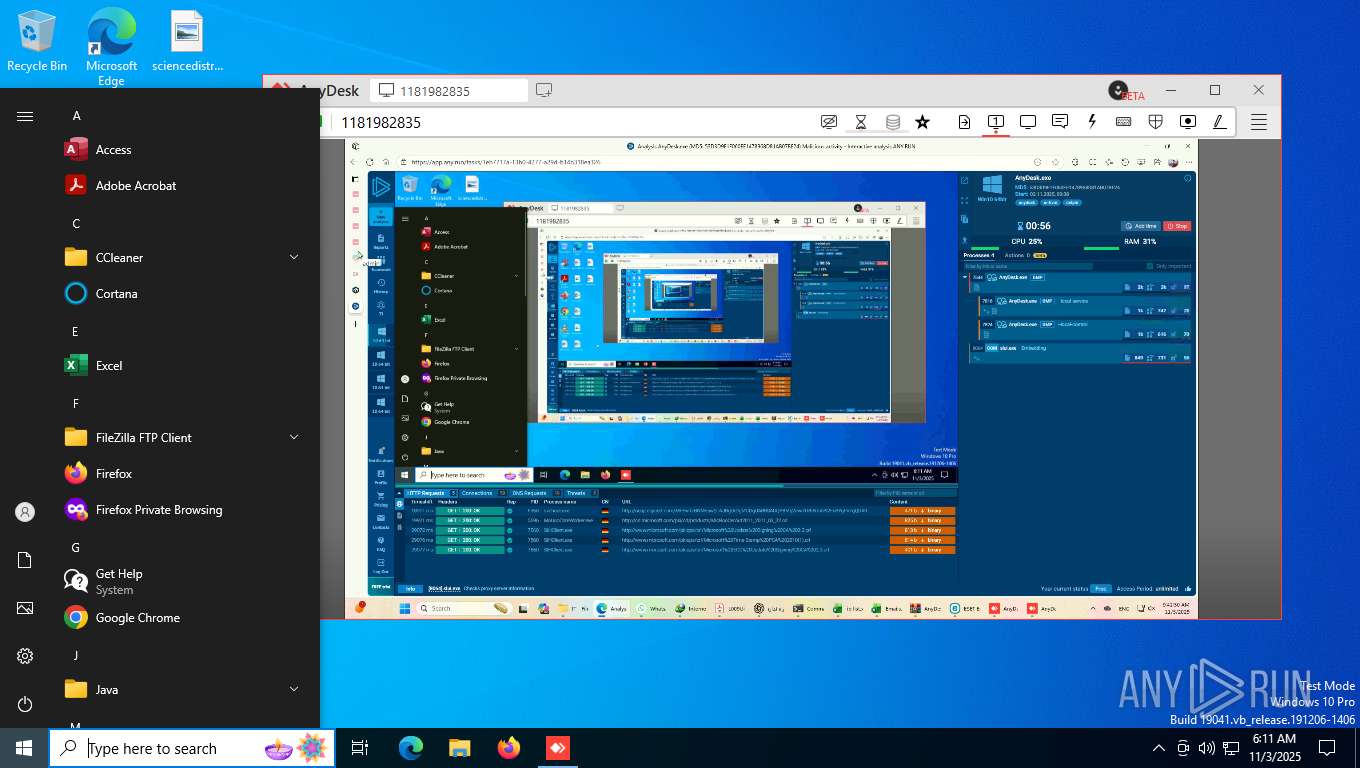
Task: Click the Windows Start button
Action: pos(24,748)
